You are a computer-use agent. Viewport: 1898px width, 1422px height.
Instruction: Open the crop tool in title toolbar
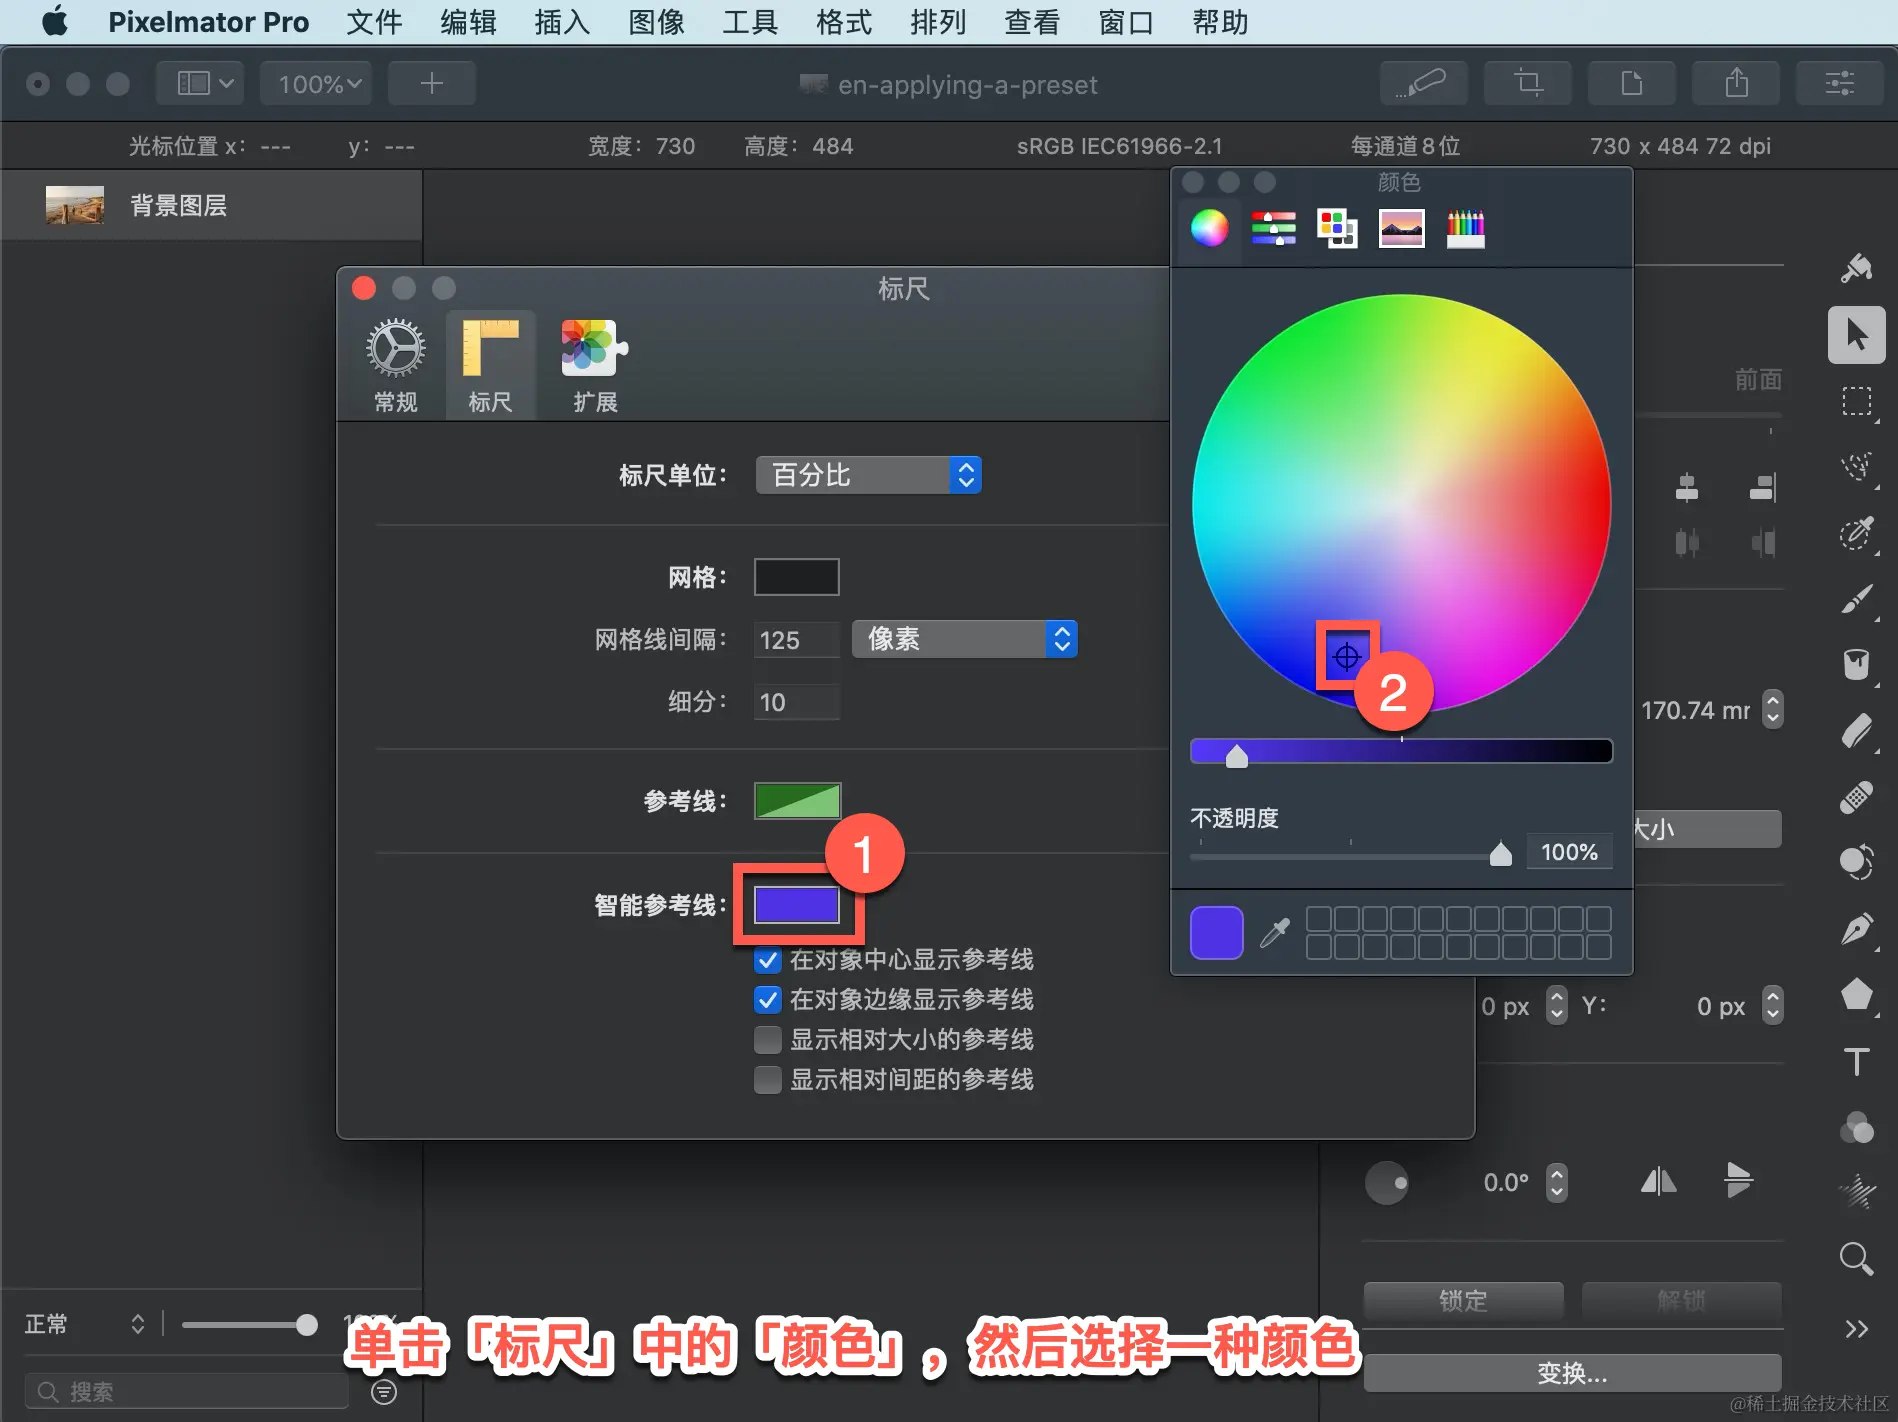coord(1528,83)
